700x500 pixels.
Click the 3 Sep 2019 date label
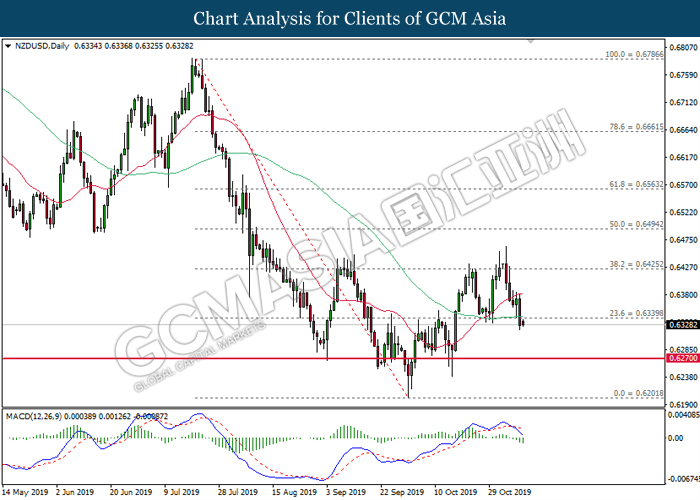(x=346, y=492)
